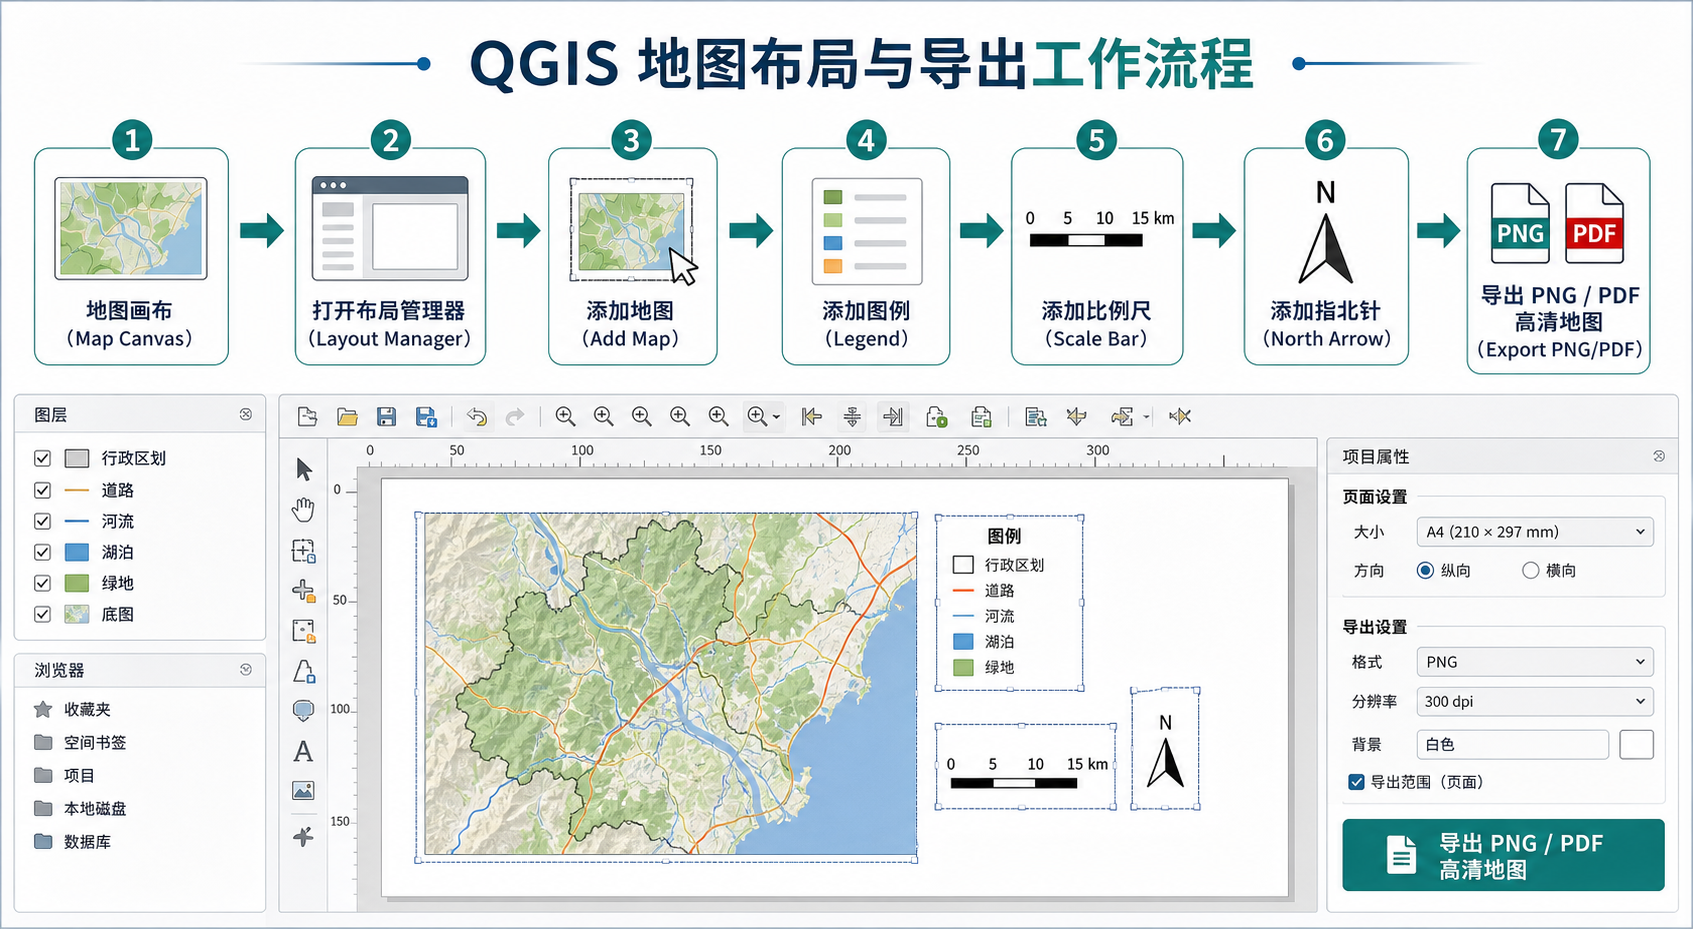Select the speech bubble annotation tool
This screenshot has width=1693, height=929.
[303, 711]
